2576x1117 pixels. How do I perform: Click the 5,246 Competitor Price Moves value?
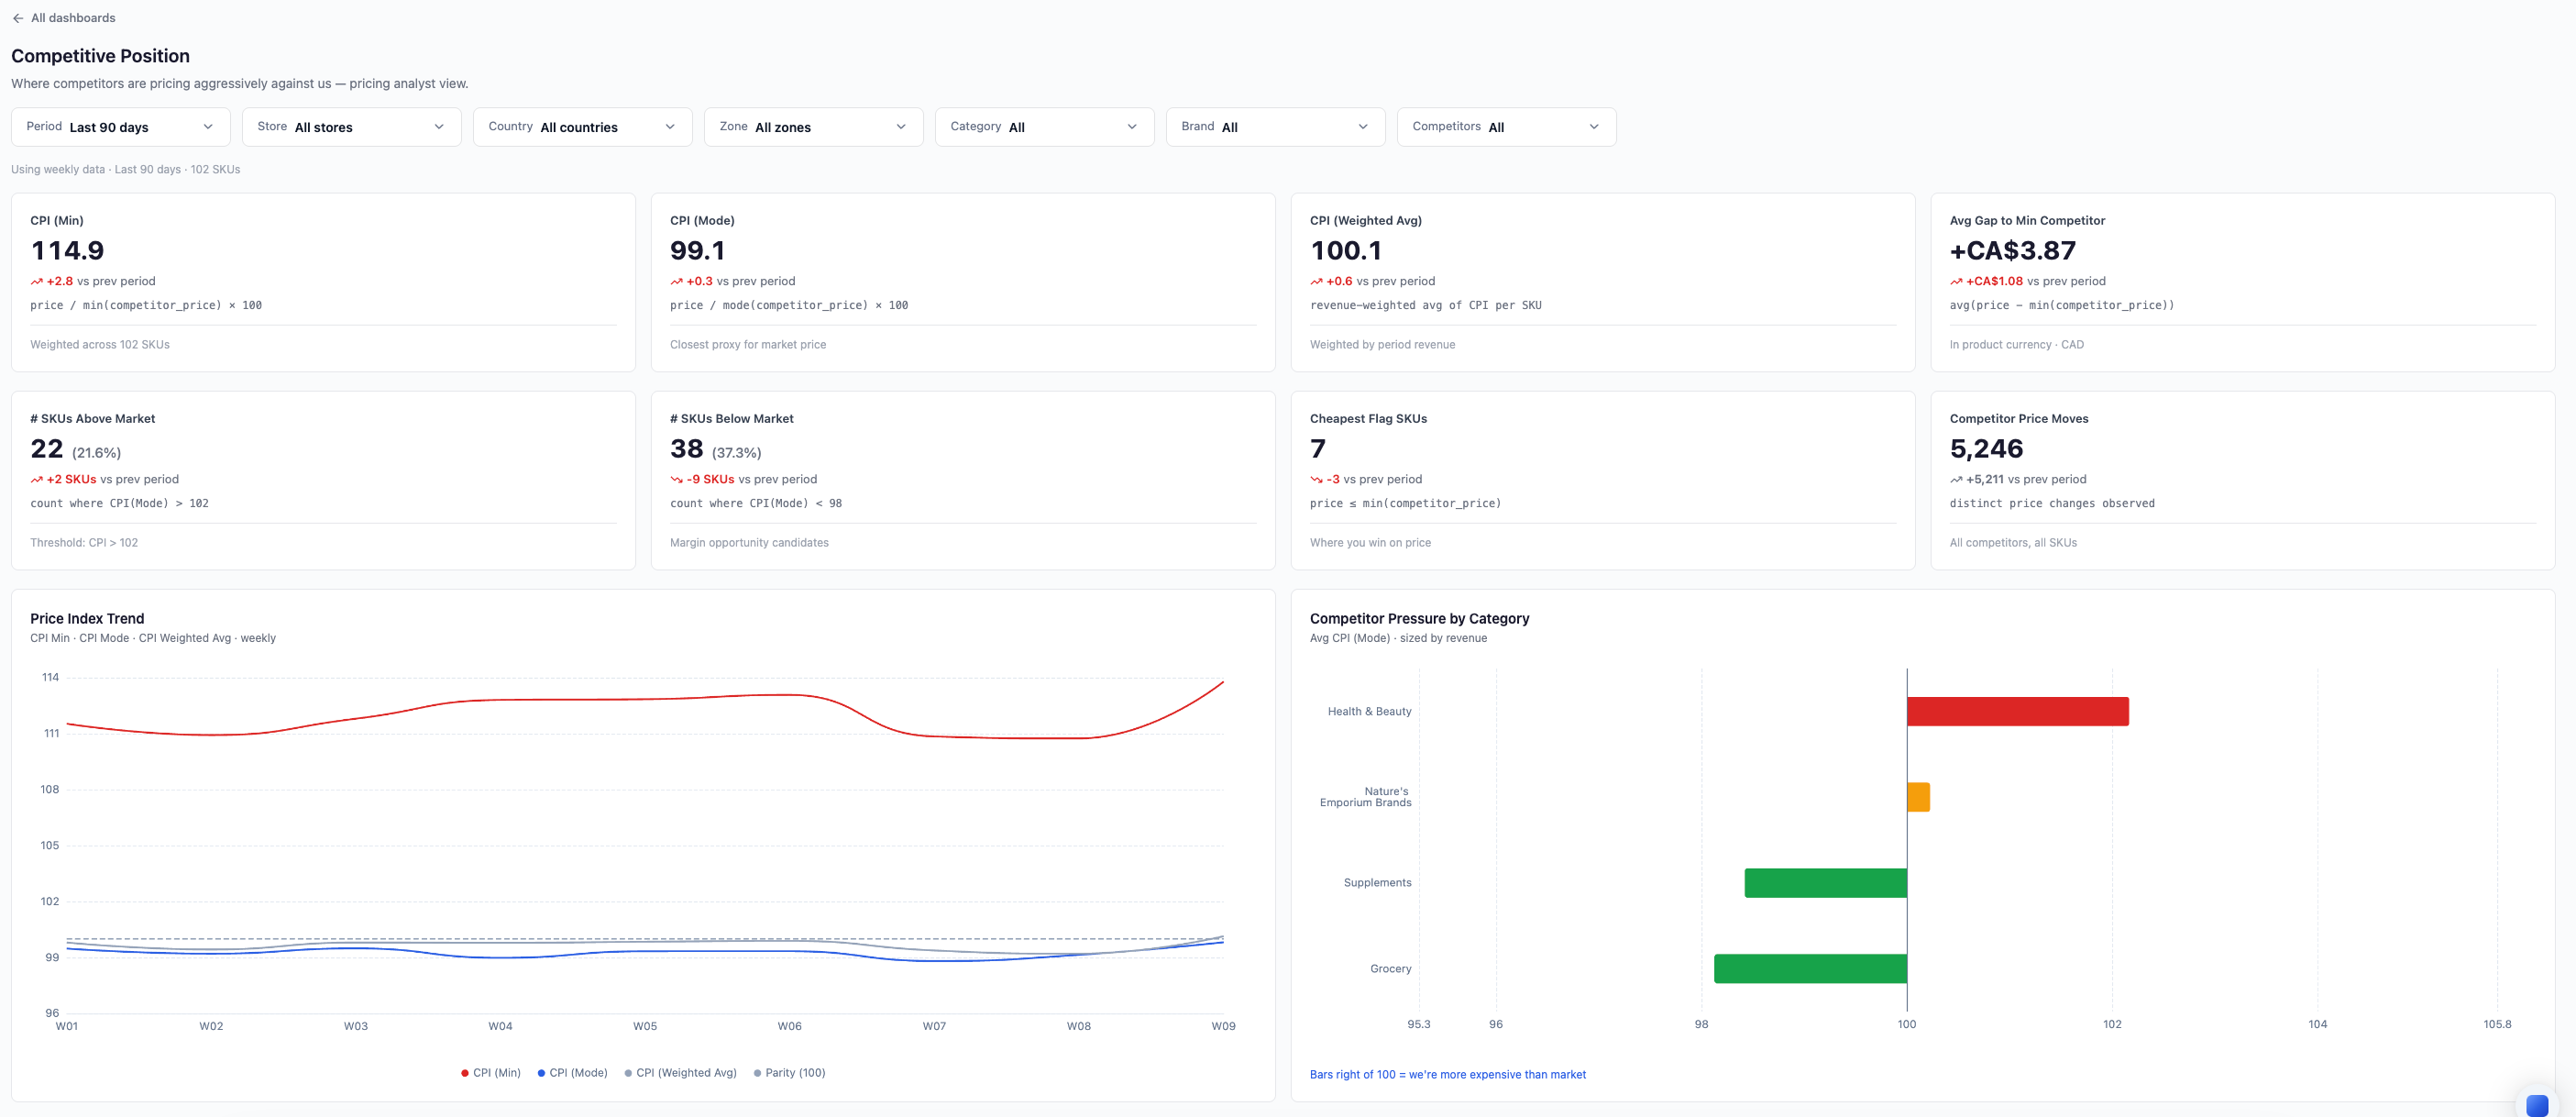click(1987, 449)
